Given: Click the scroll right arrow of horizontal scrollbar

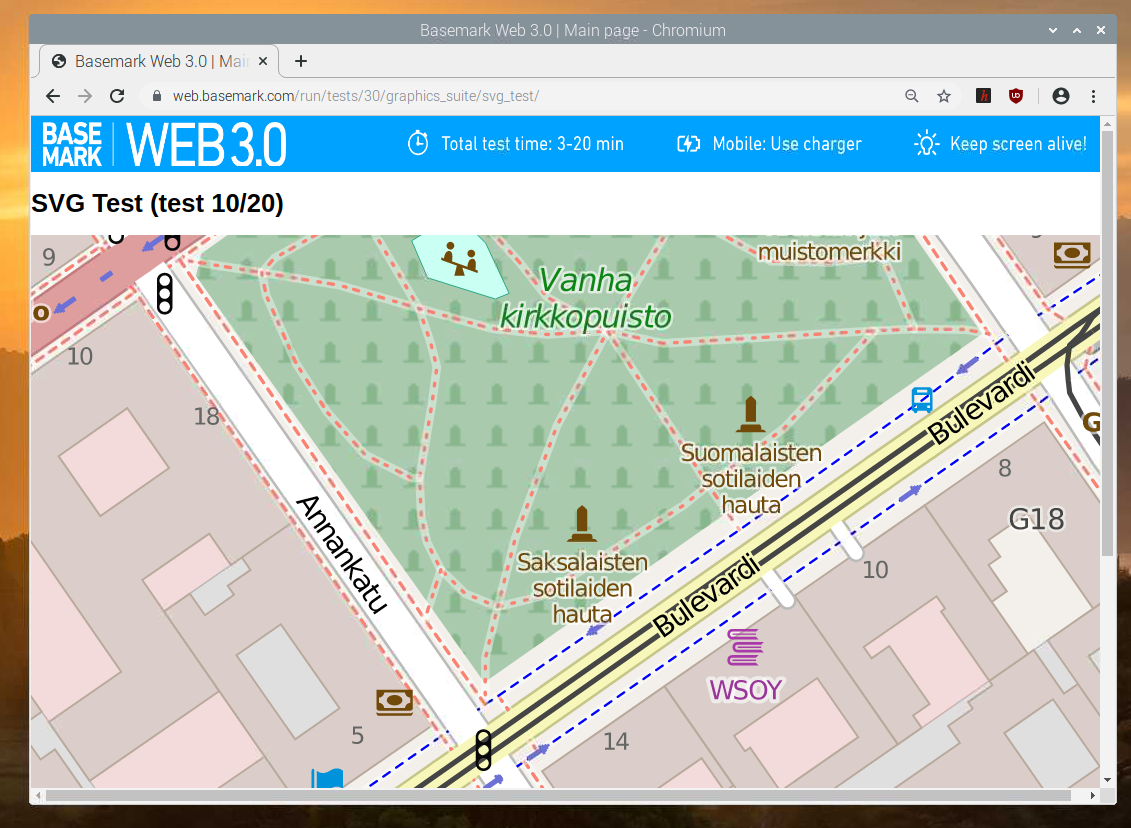Looking at the screenshot, I should pyautogui.click(x=1093, y=796).
